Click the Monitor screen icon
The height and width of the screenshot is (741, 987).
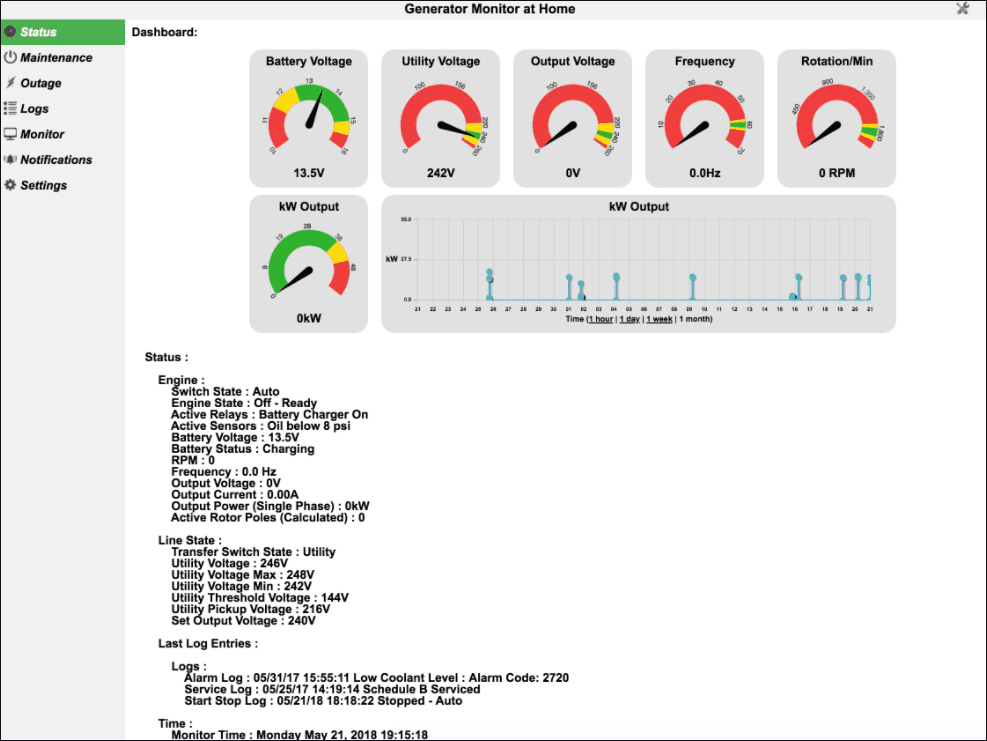pos(10,134)
